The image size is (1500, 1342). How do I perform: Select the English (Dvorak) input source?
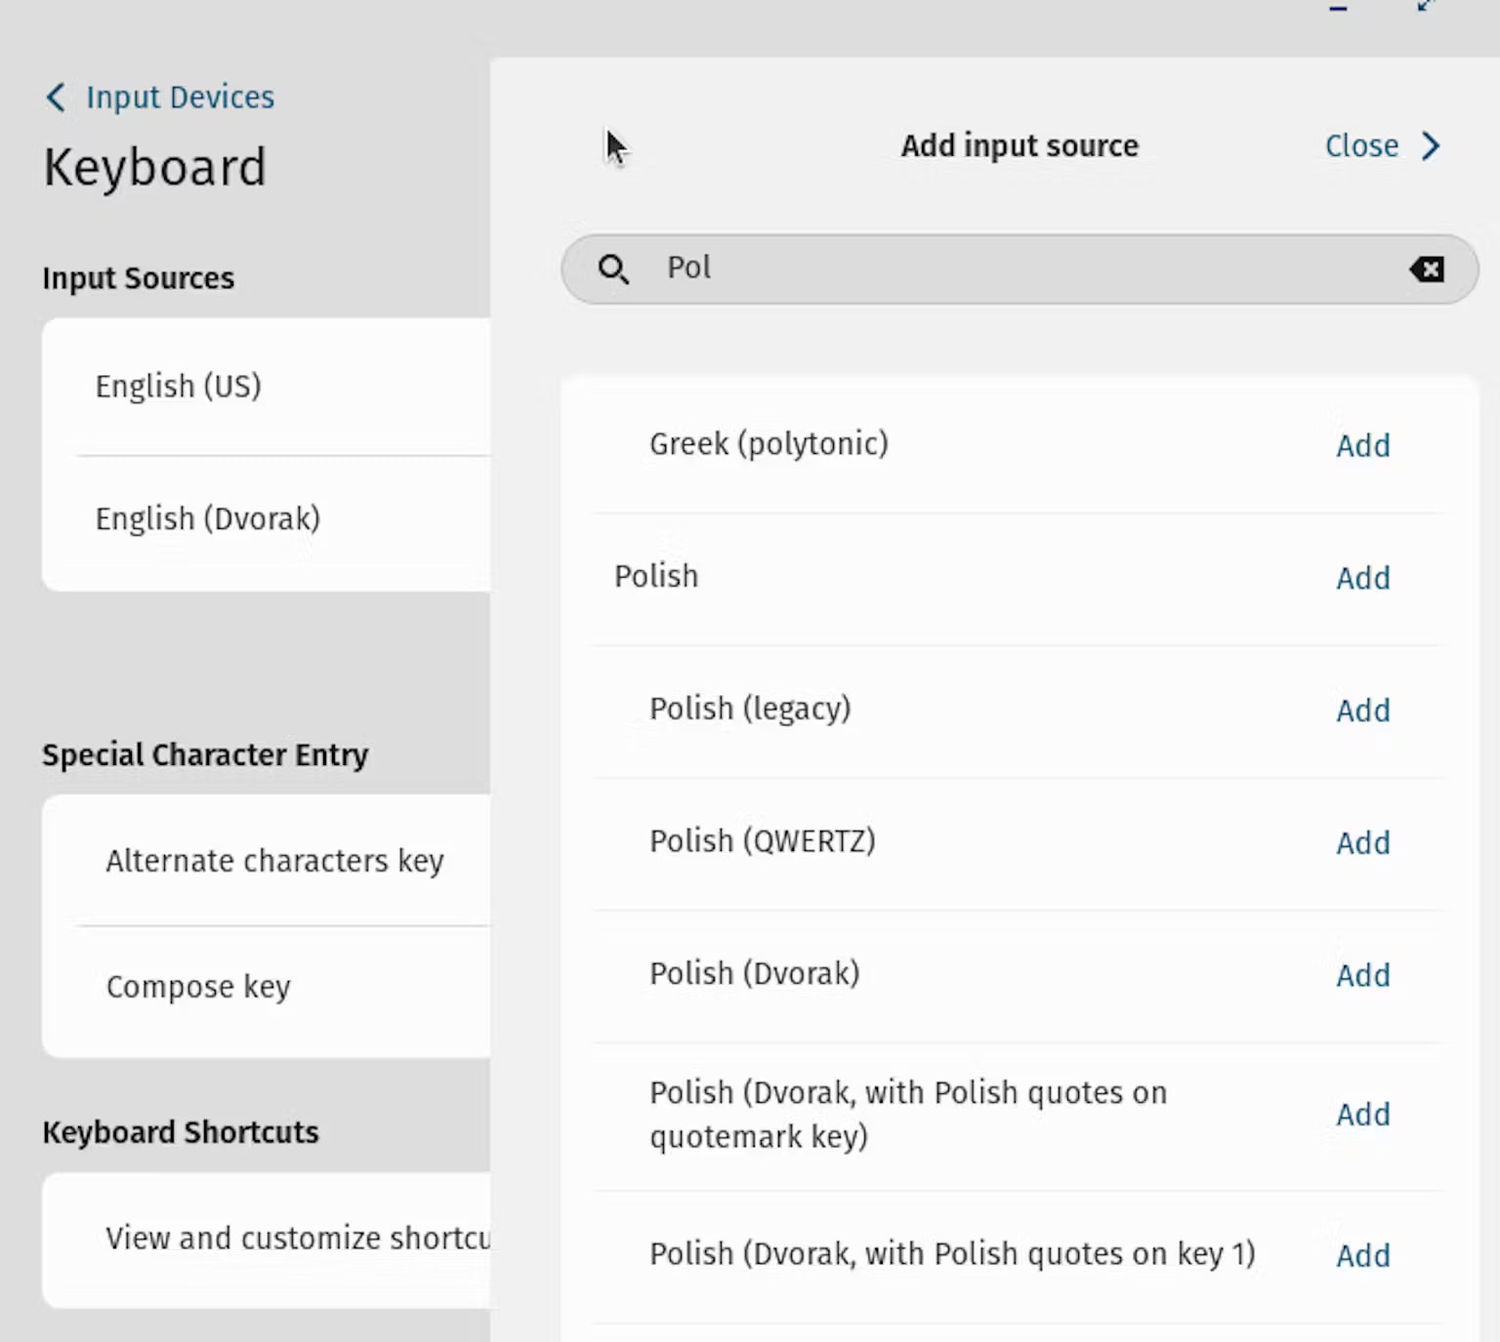207,519
